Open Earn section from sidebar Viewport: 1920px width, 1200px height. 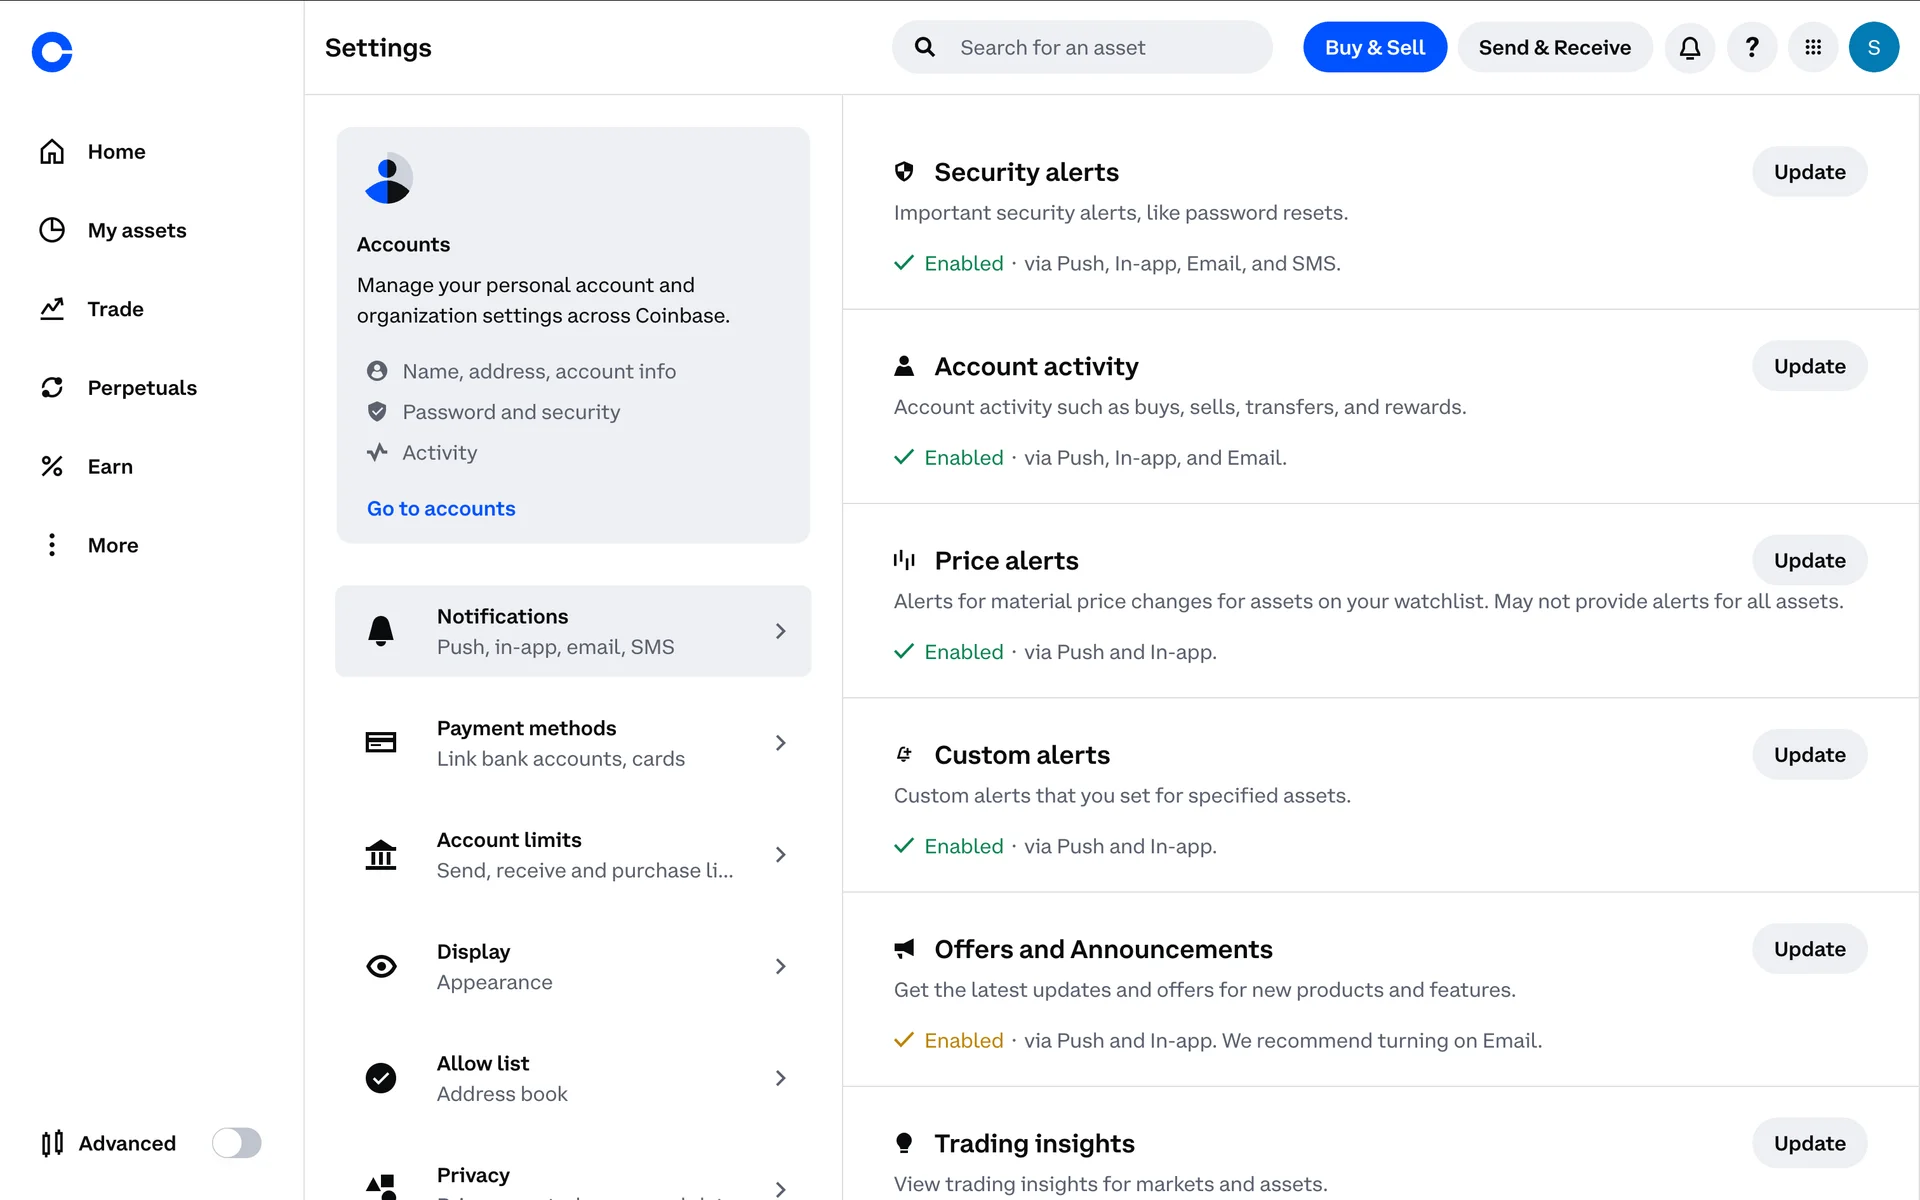pos(109,466)
